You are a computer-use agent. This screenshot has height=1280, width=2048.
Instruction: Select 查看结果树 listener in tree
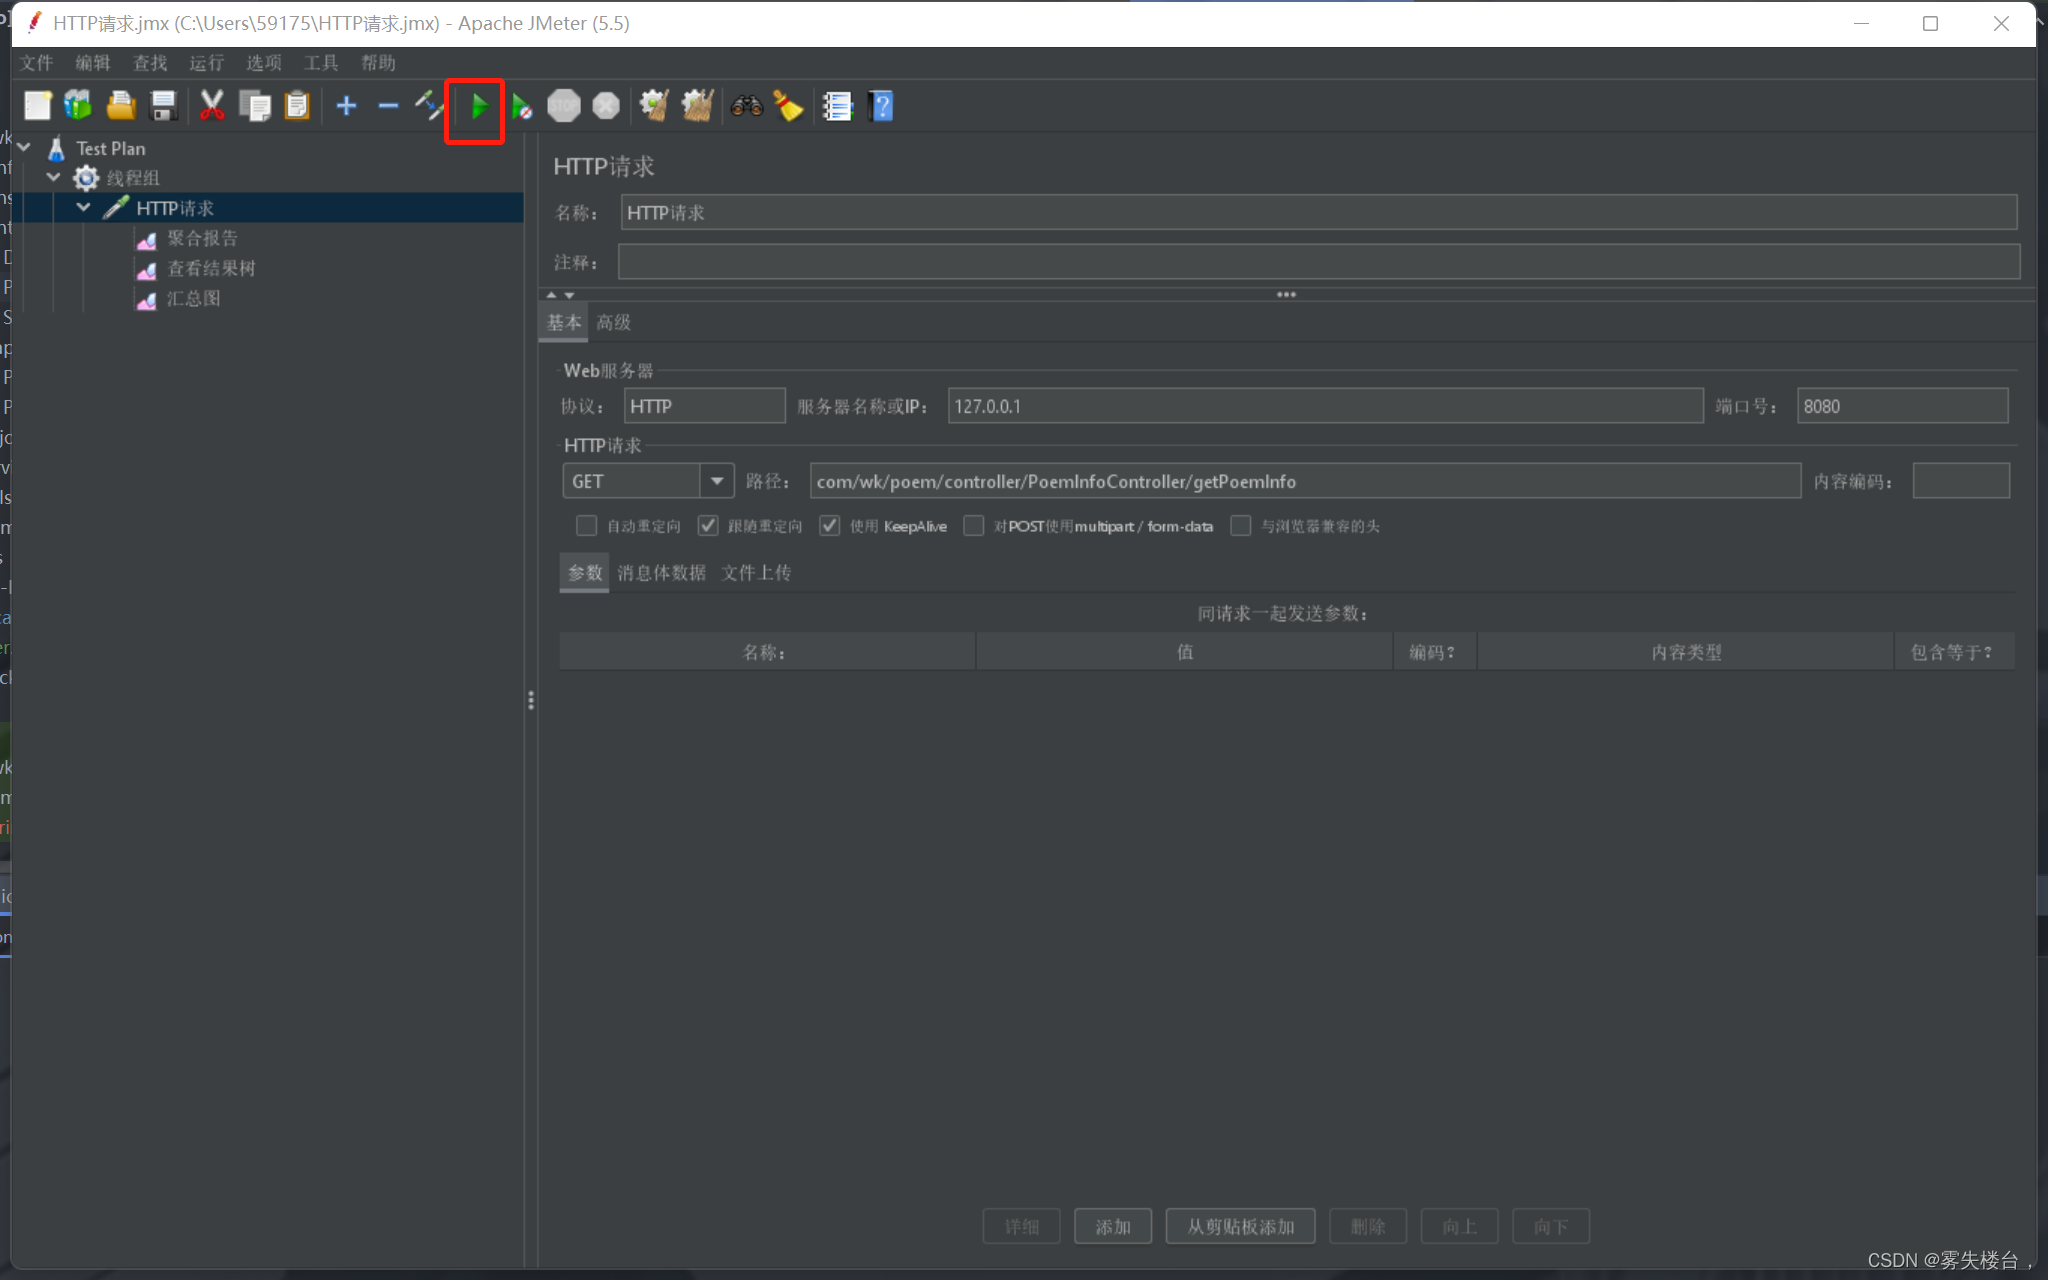pos(211,268)
